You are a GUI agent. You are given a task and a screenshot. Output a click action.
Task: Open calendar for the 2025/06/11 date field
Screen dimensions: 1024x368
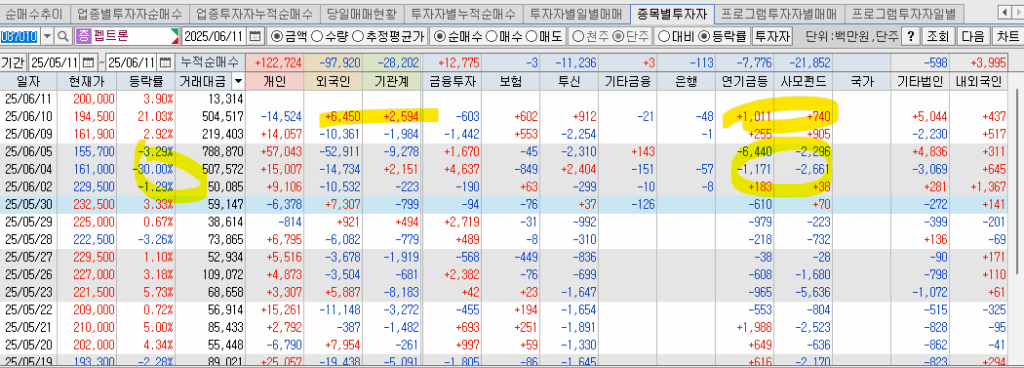255,36
